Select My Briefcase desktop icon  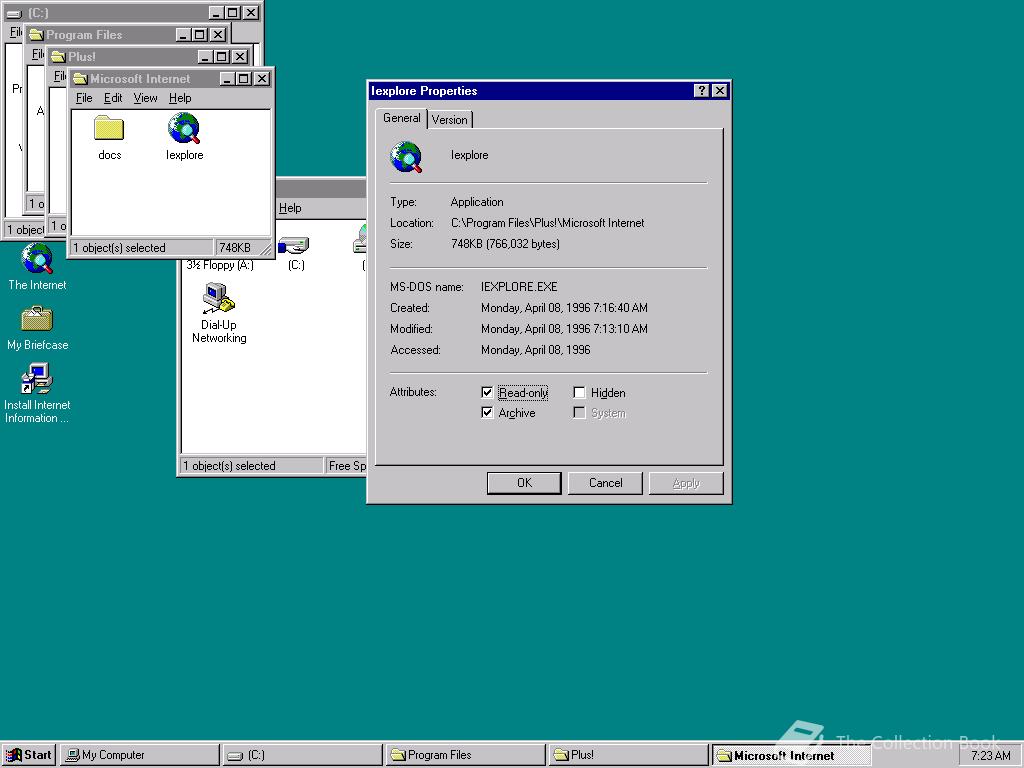tap(37, 319)
